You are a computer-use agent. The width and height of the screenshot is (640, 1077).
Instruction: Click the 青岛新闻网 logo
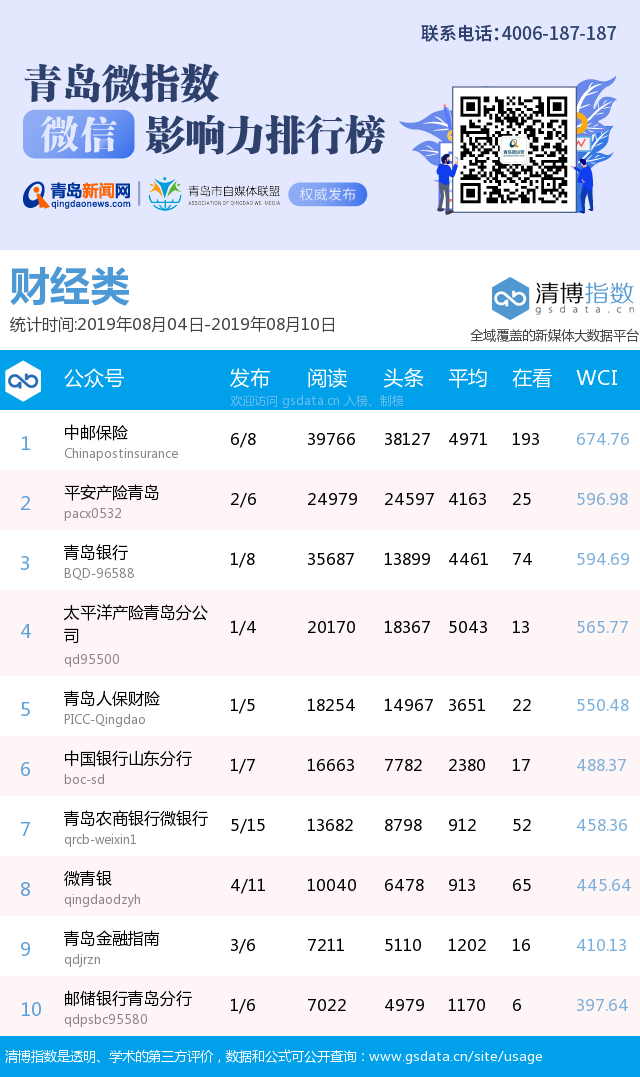pyautogui.click(x=78, y=194)
